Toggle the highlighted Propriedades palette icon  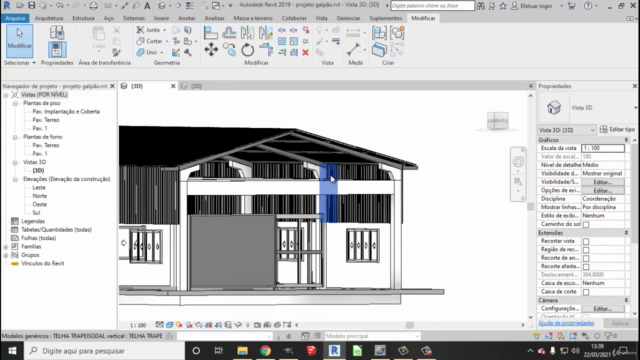(x=57, y=49)
